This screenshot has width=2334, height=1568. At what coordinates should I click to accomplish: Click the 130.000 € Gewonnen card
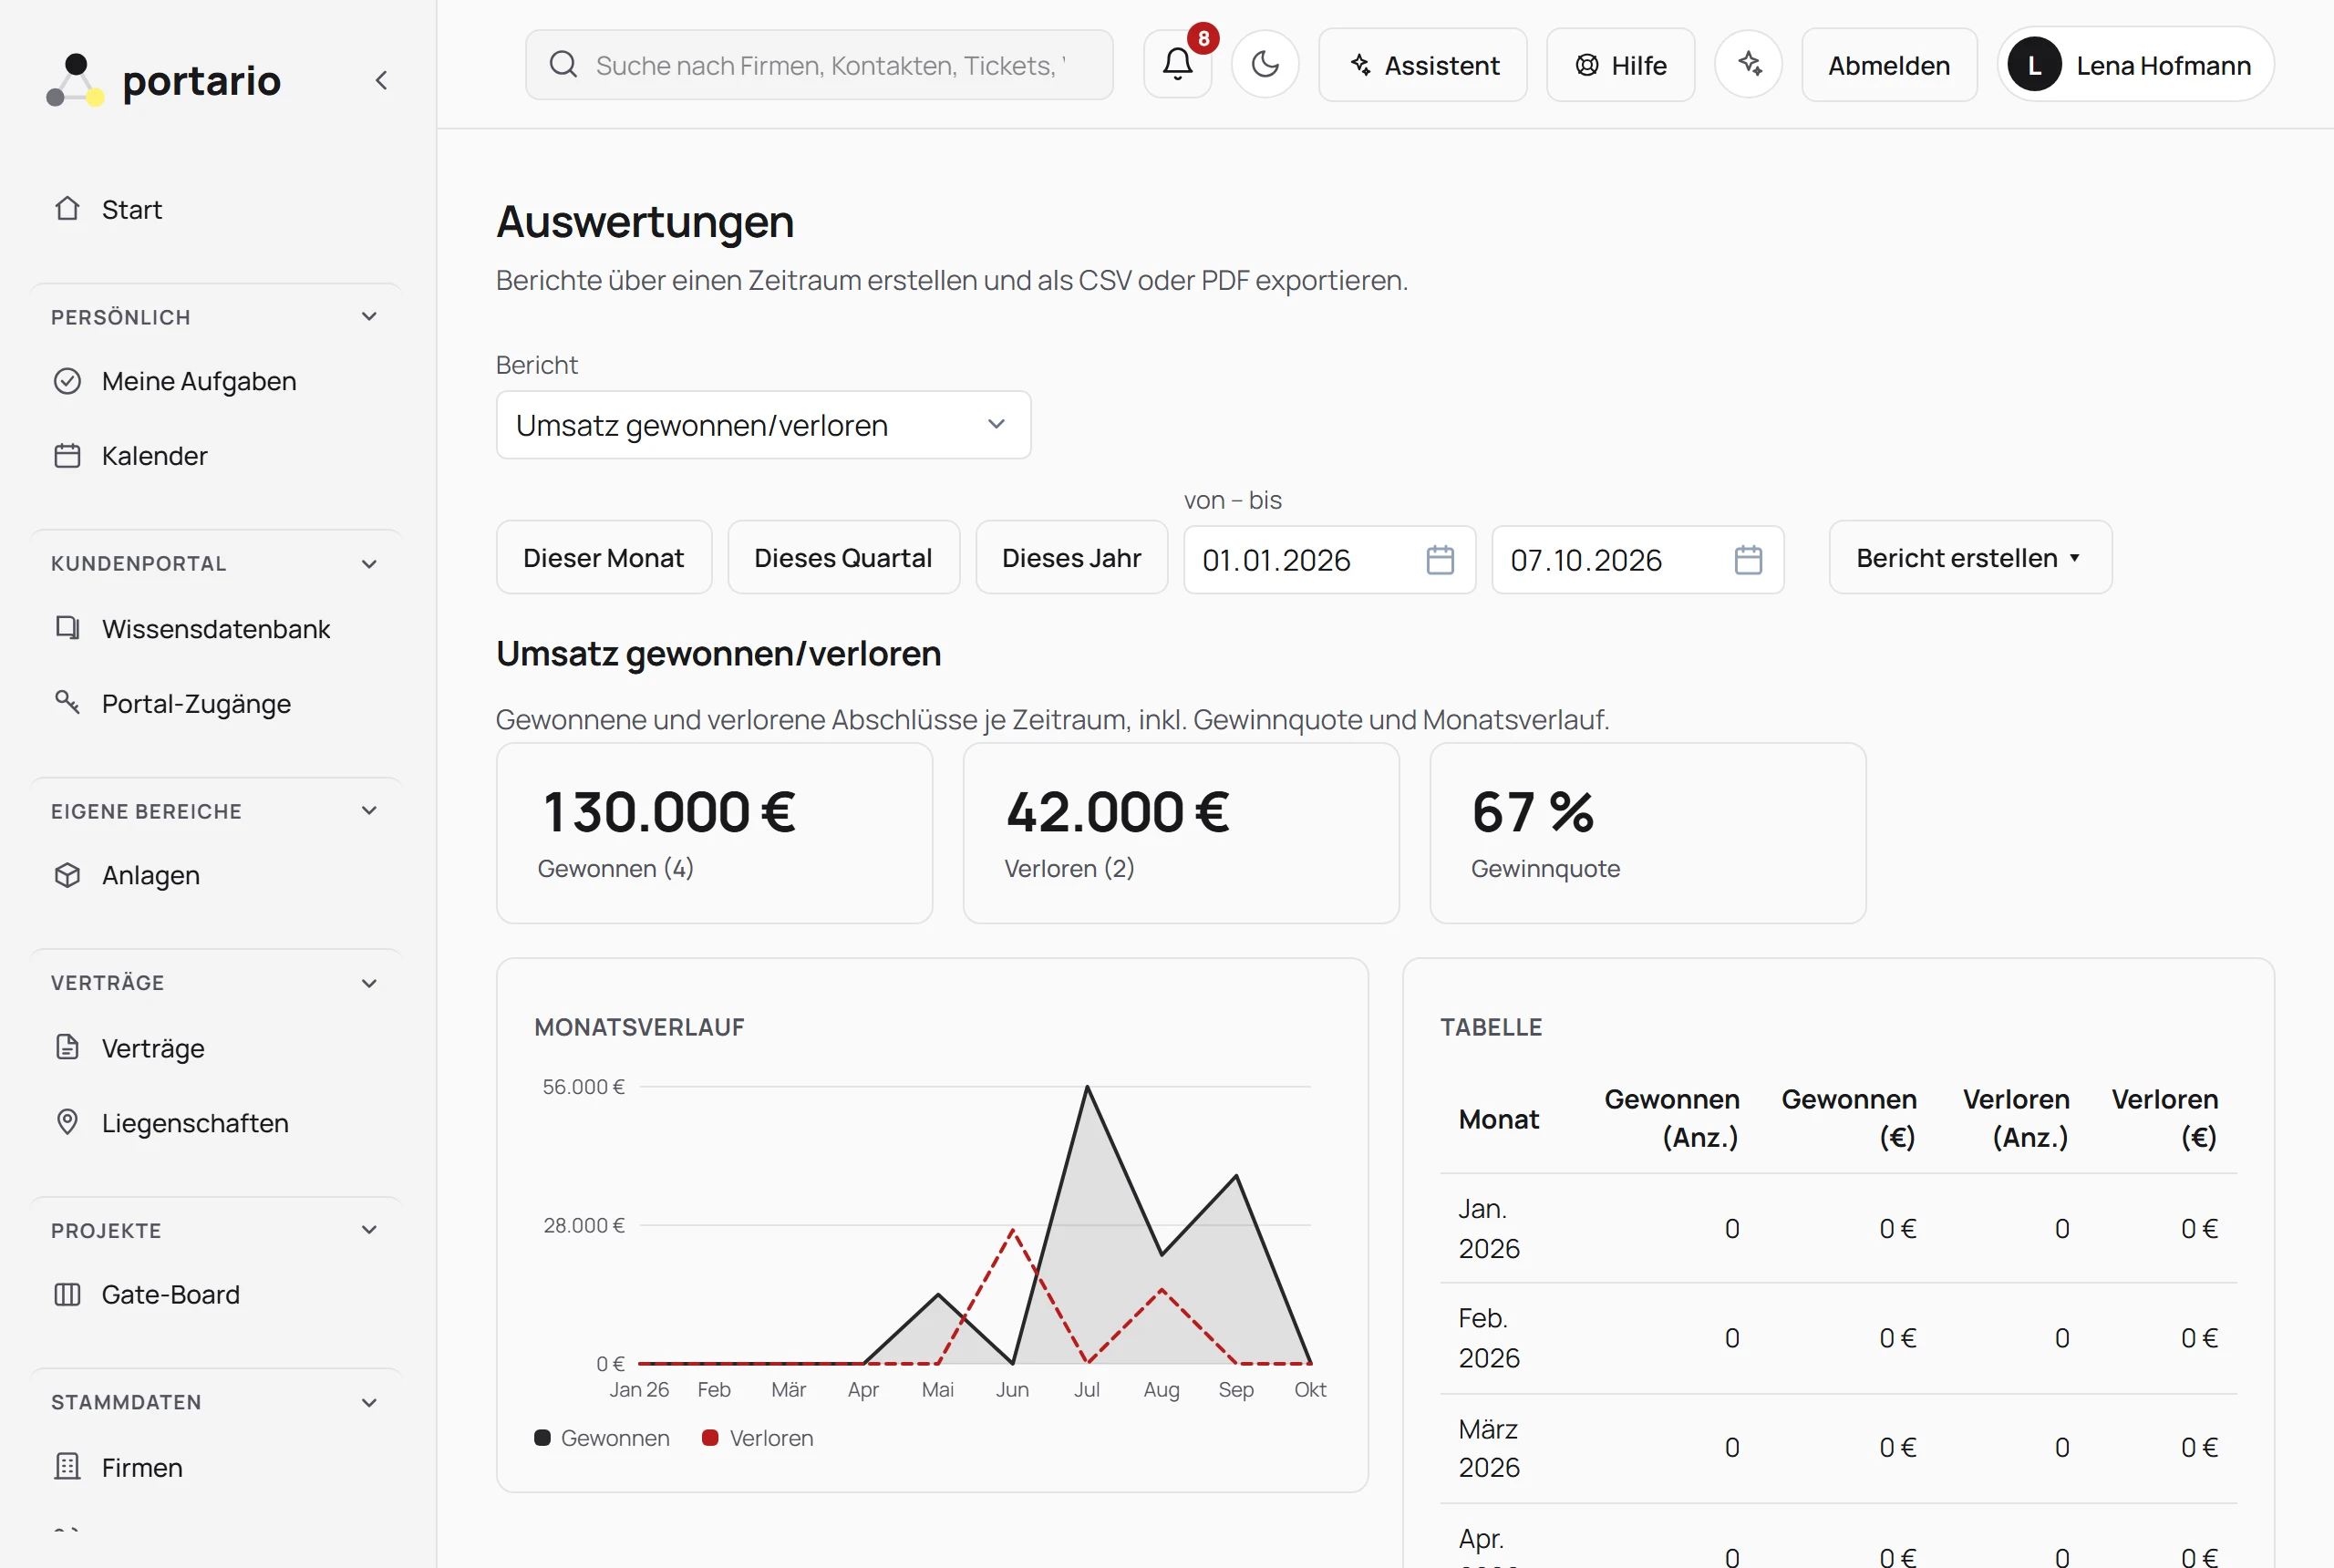tap(714, 833)
